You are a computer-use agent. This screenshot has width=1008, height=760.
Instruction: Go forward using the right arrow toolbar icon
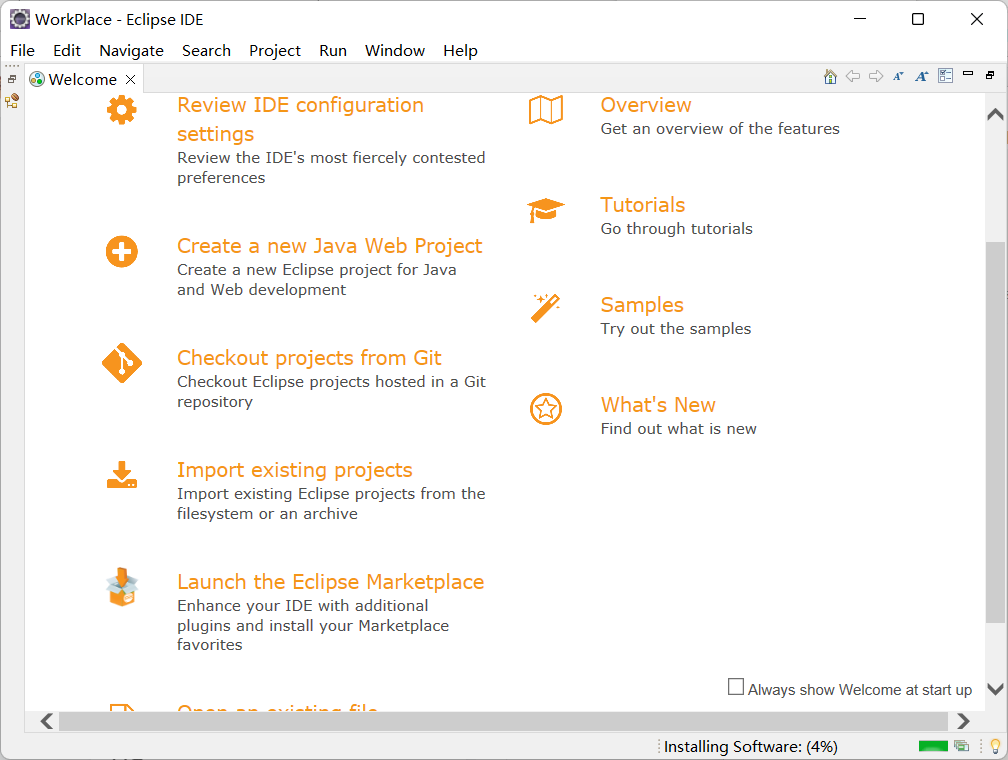876,77
